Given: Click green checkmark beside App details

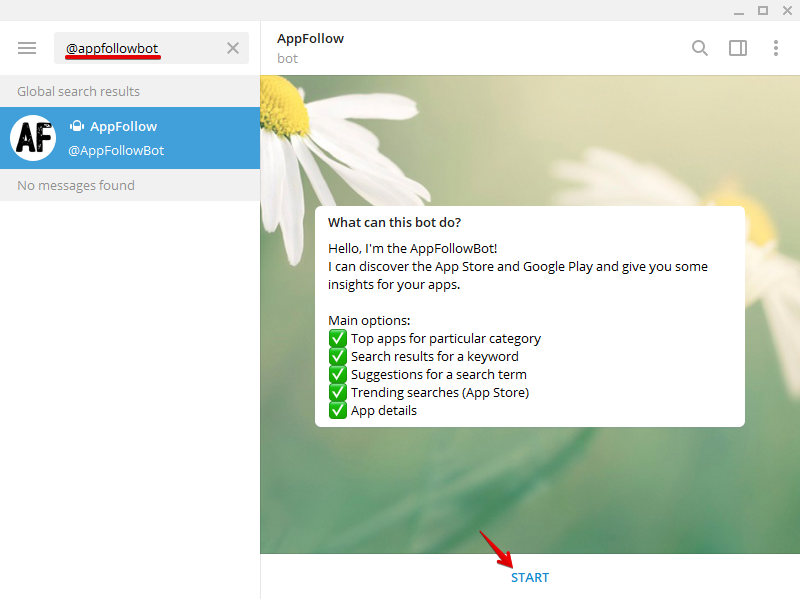Looking at the screenshot, I should pyautogui.click(x=337, y=410).
